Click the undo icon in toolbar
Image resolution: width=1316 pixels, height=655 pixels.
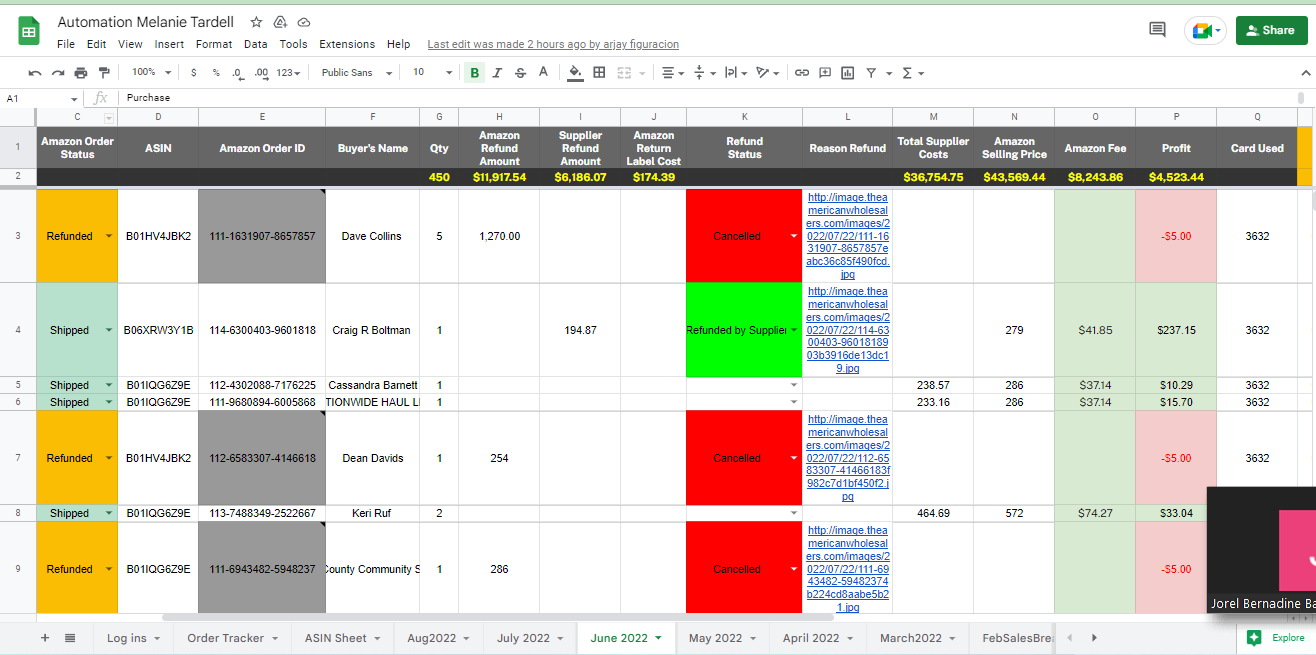point(35,73)
